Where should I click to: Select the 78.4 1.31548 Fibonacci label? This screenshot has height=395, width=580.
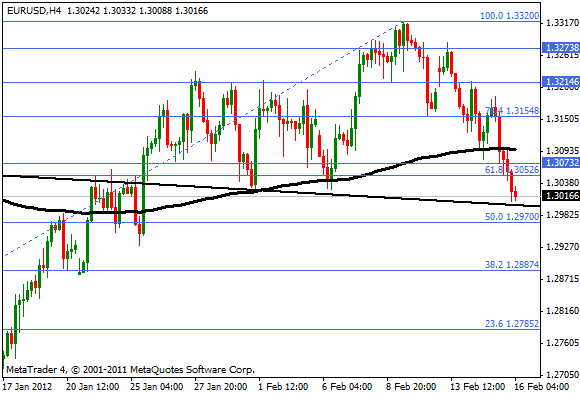512,111
